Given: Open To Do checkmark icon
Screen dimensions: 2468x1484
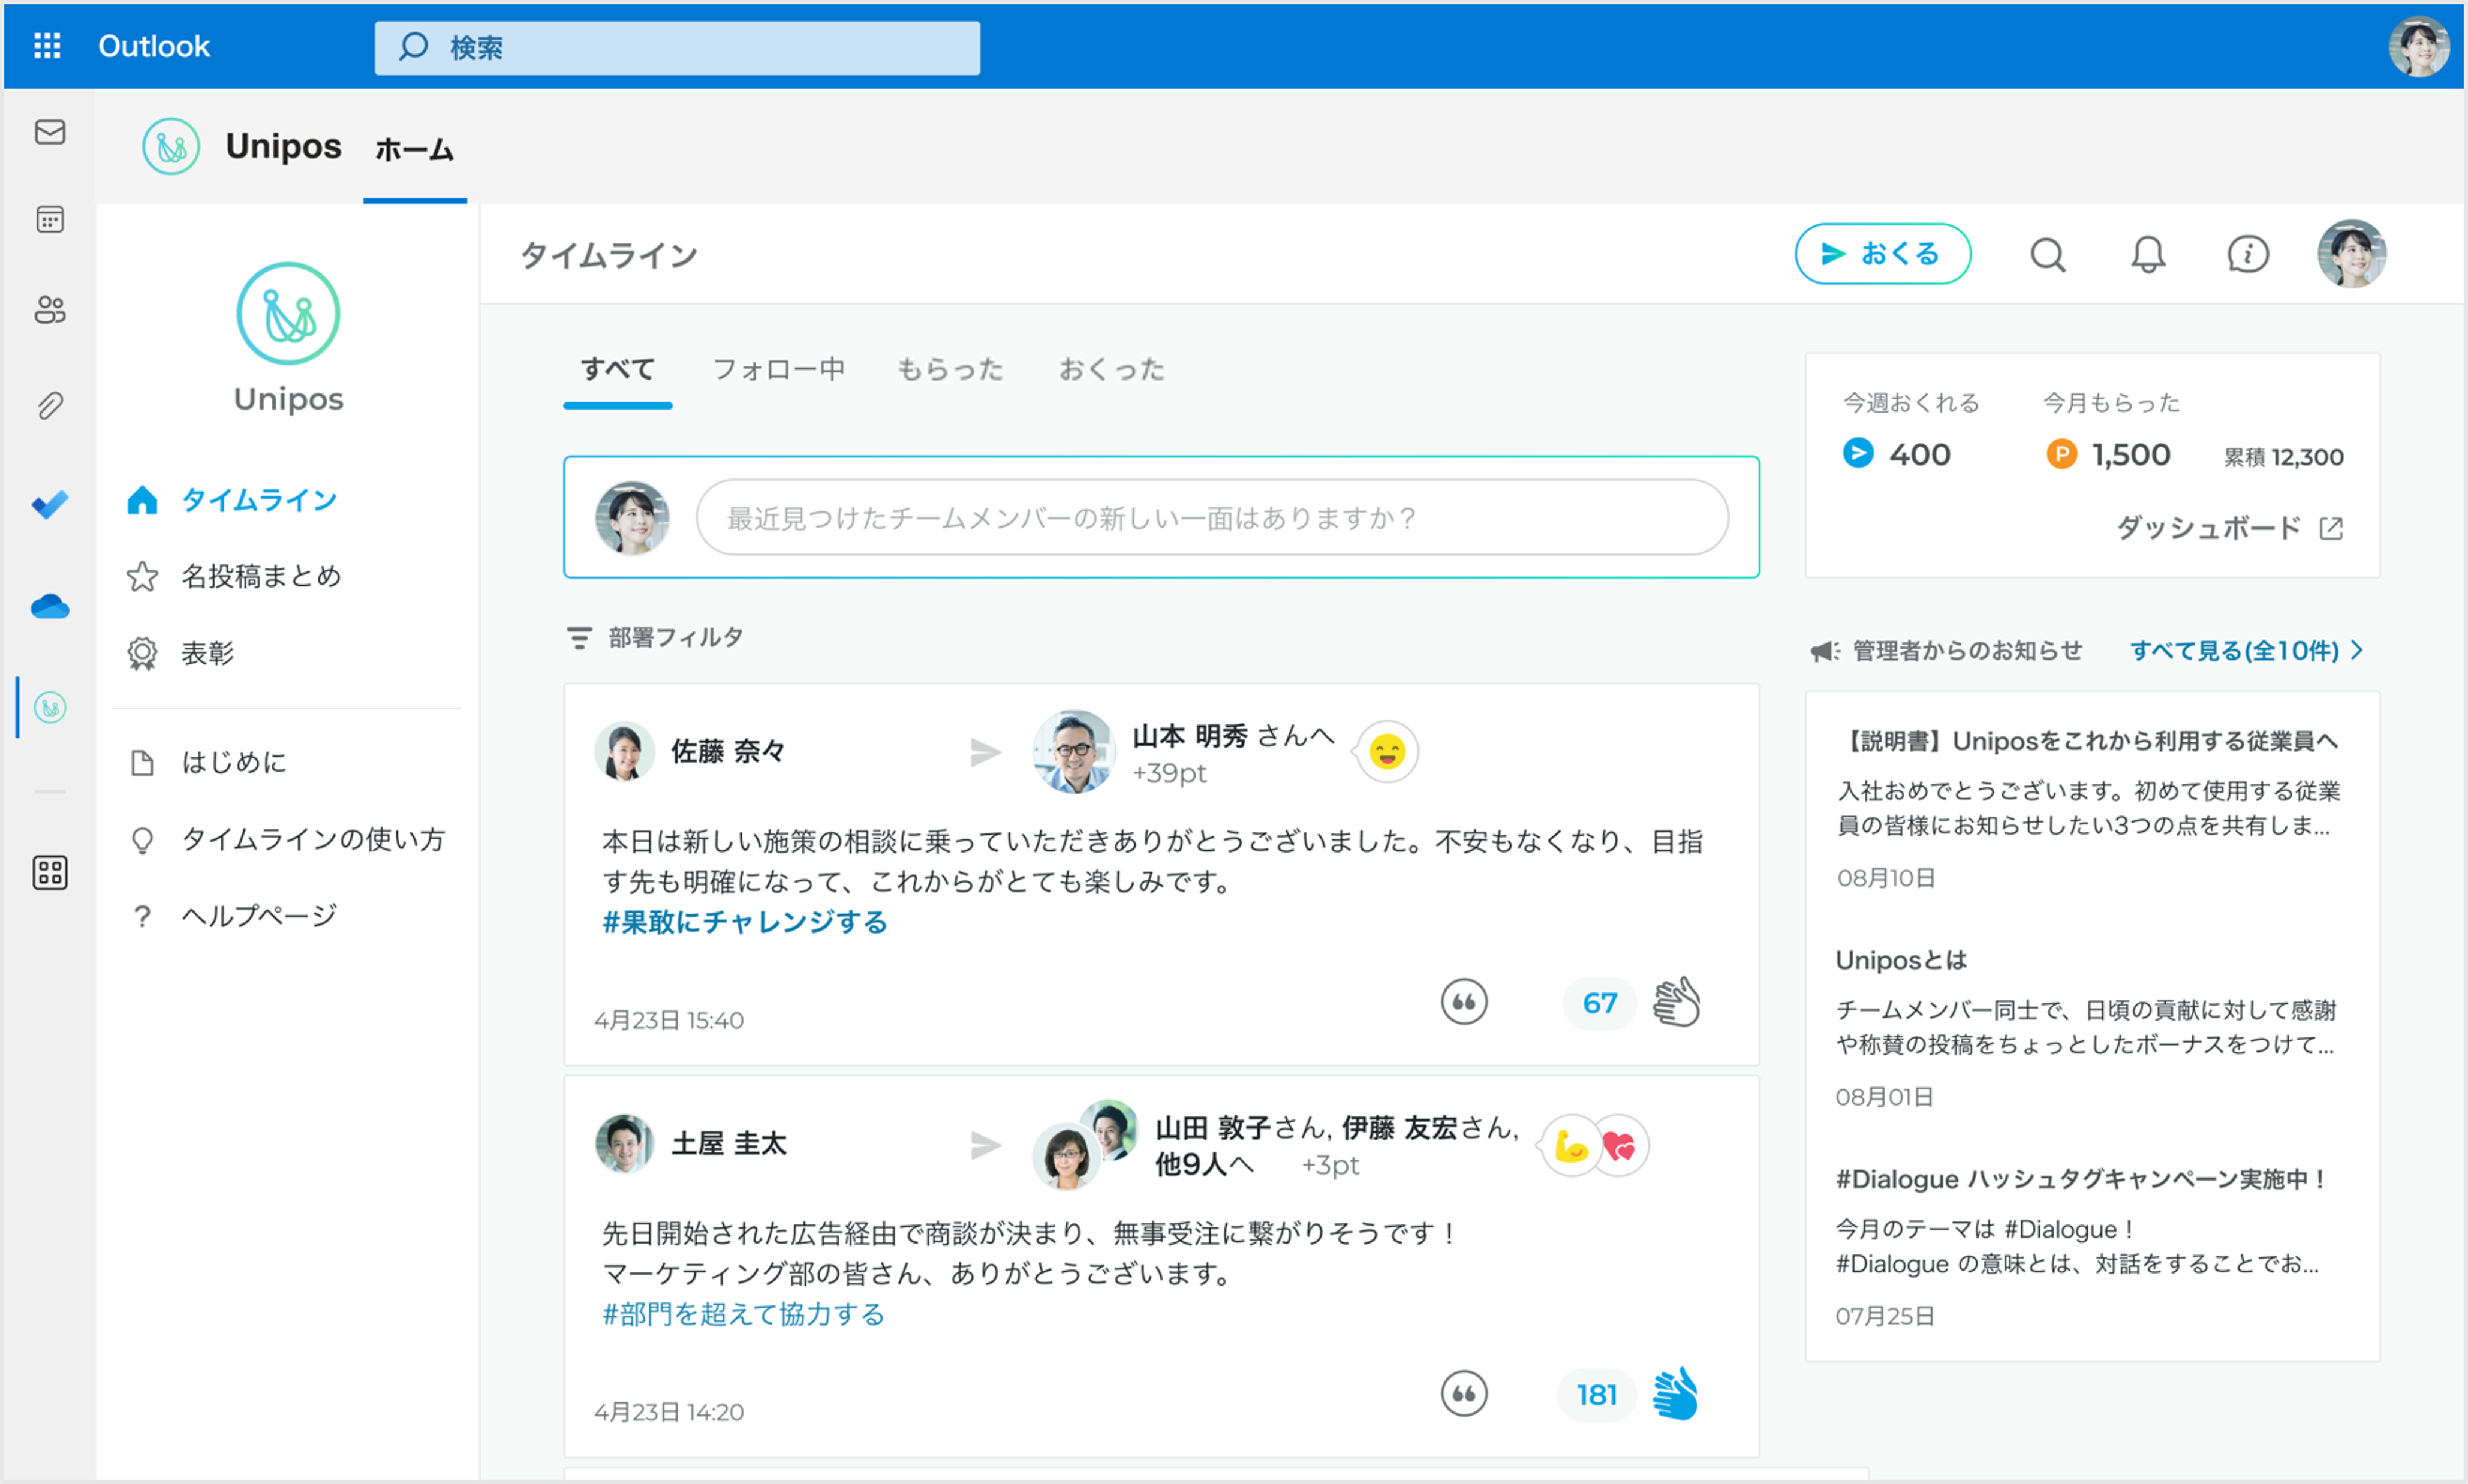Looking at the screenshot, I should 50,504.
